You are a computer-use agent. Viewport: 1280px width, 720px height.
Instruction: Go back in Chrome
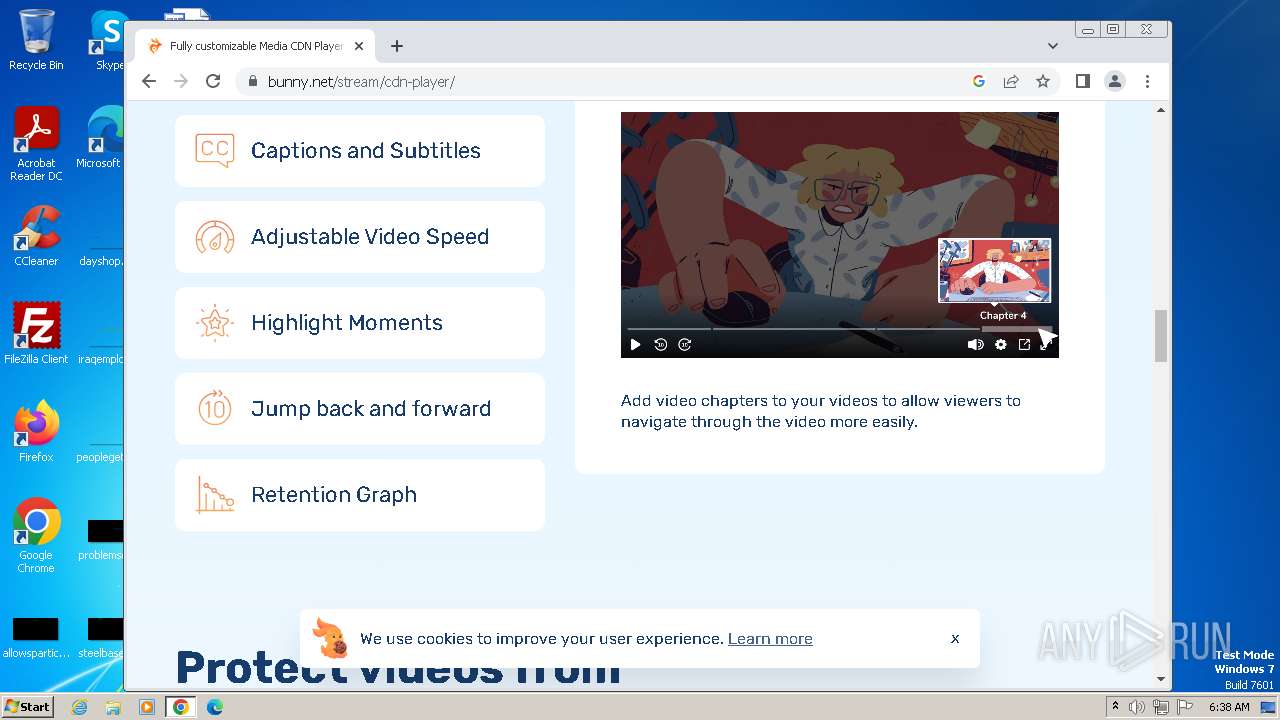(149, 81)
